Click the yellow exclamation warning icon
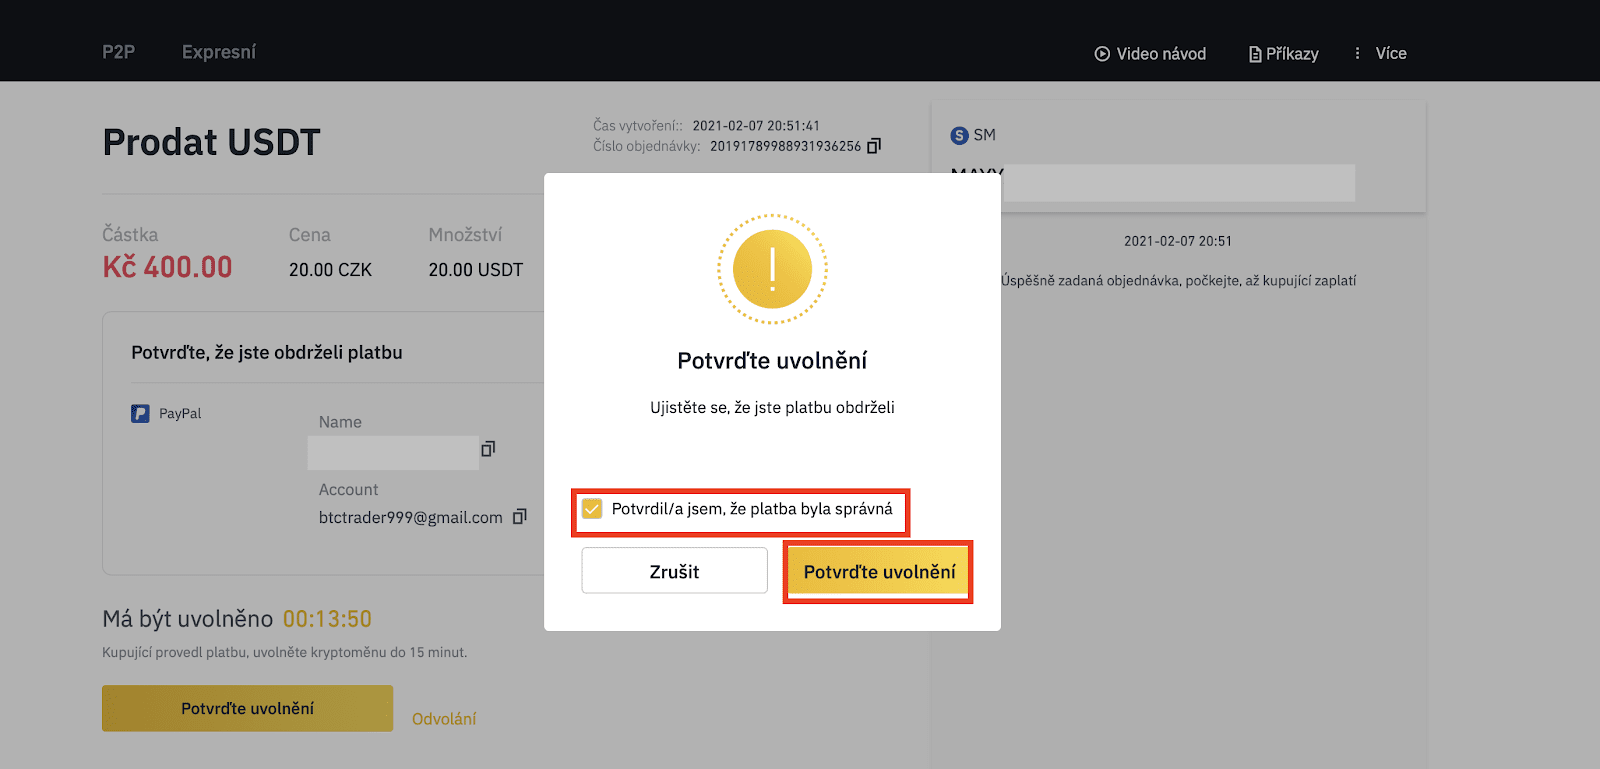Viewport: 1600px width, 769px height. pyautogui.click(x=772, y=269)
